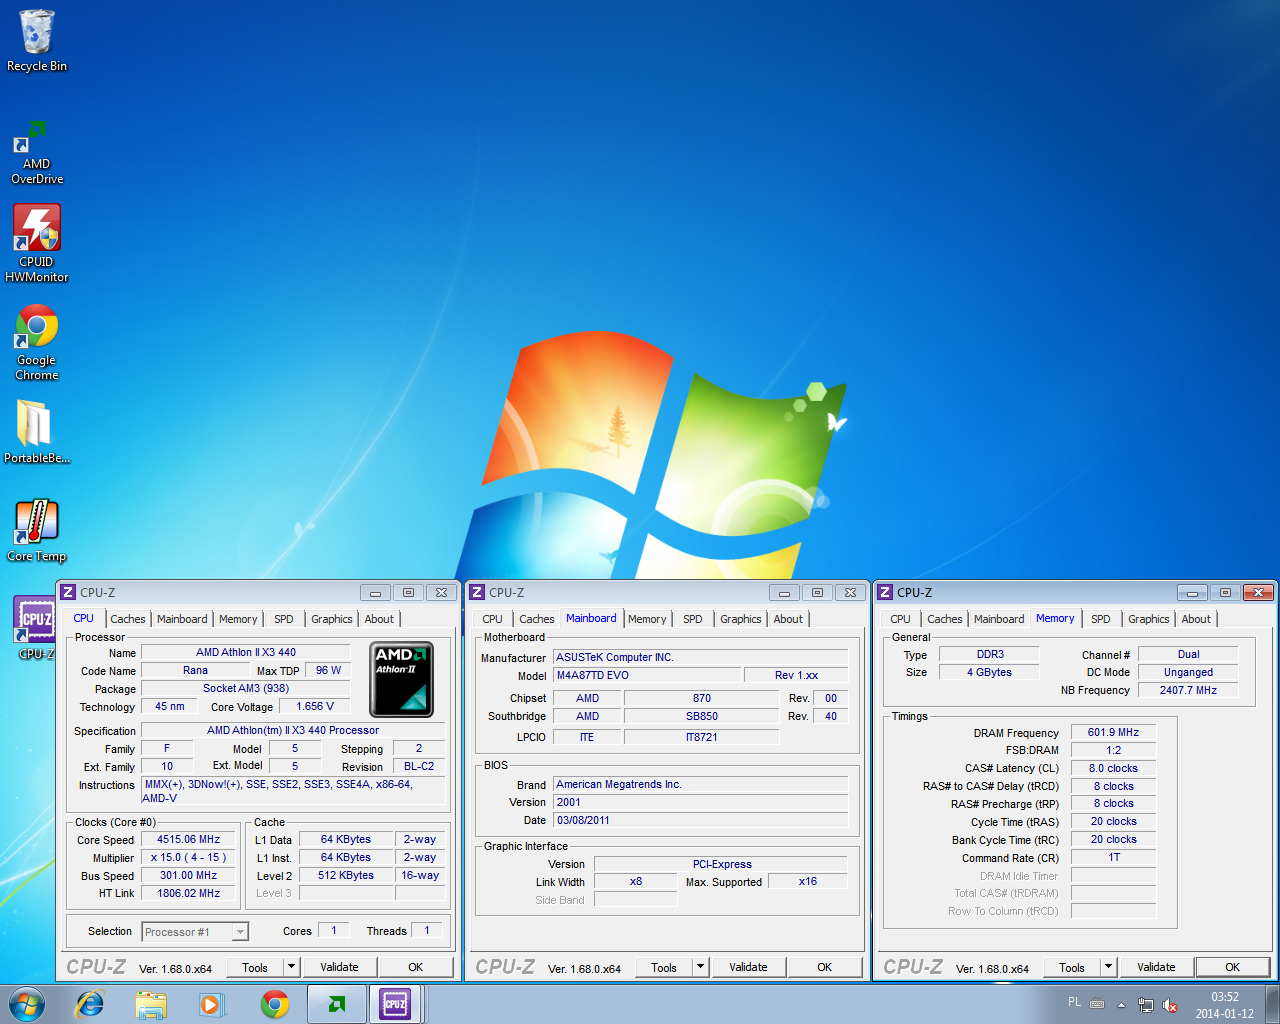The width and height of the screenshot is (1280, 1024).
Task: Open Memory tab in middle CPU-Z window
Action: [647, 619]
